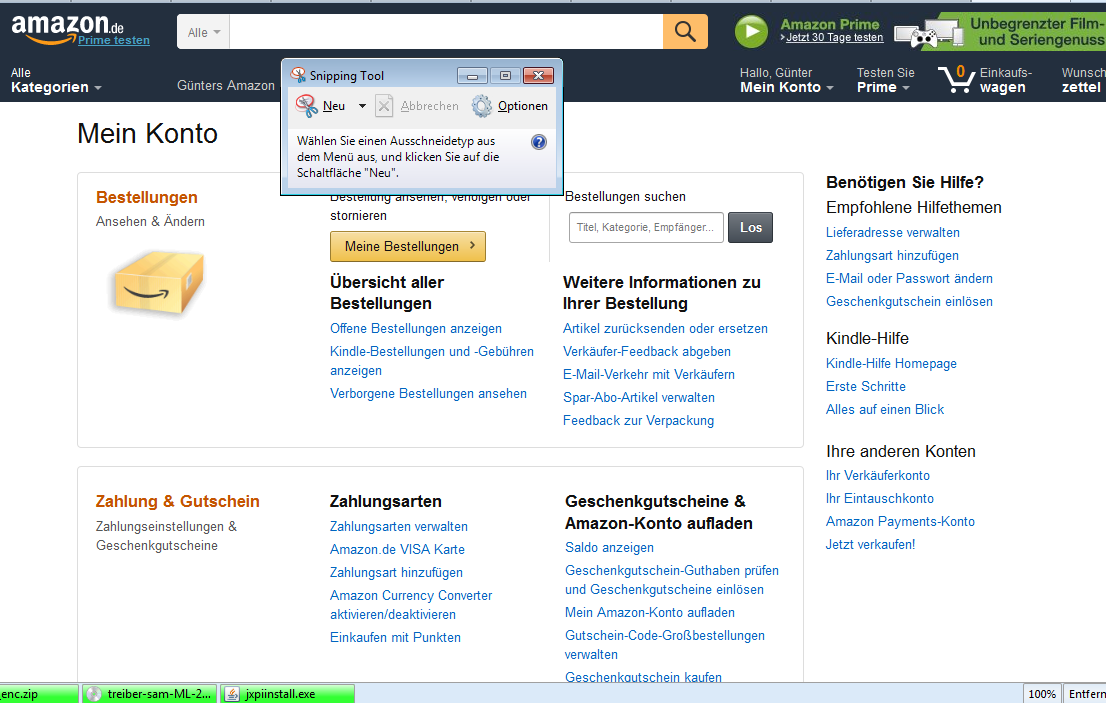Click Lieferadresse verwalten help link
This screenshot has height=703, width=1106.
(x=892, y=233)
